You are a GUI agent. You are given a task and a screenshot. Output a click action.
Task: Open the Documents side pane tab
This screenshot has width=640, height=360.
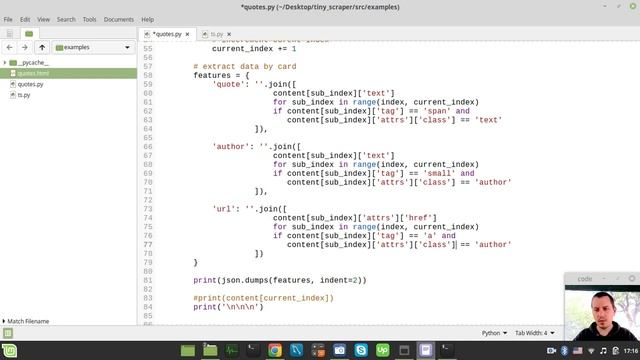click(10, 34)
